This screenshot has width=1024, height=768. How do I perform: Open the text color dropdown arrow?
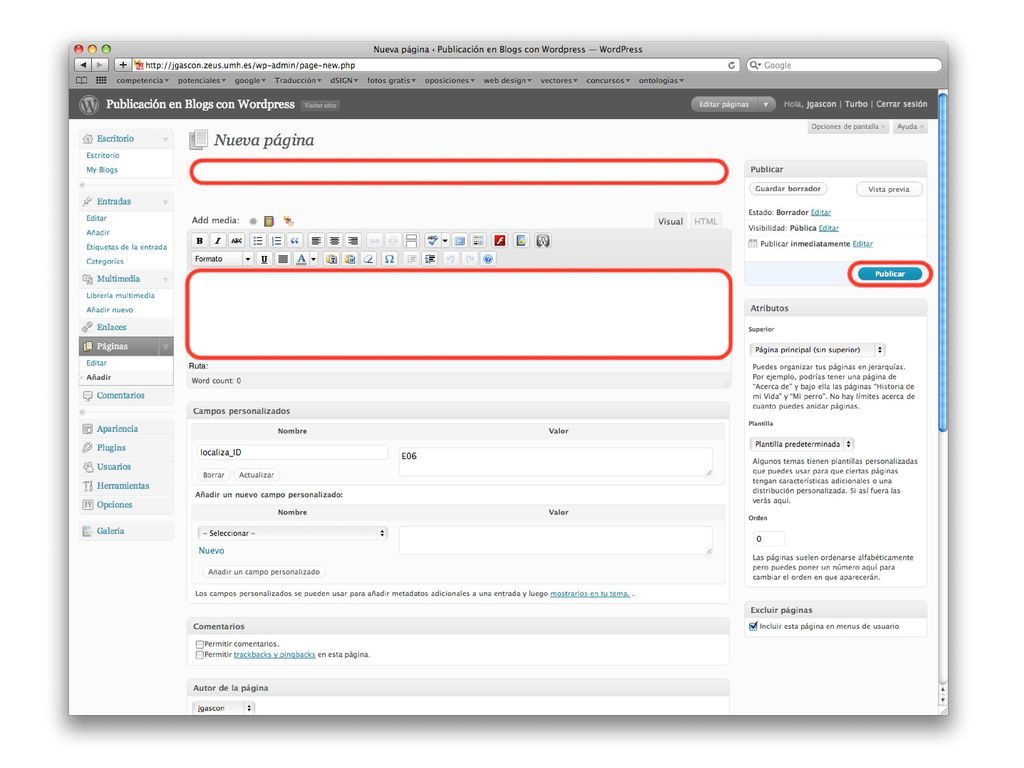pos(313,259)
